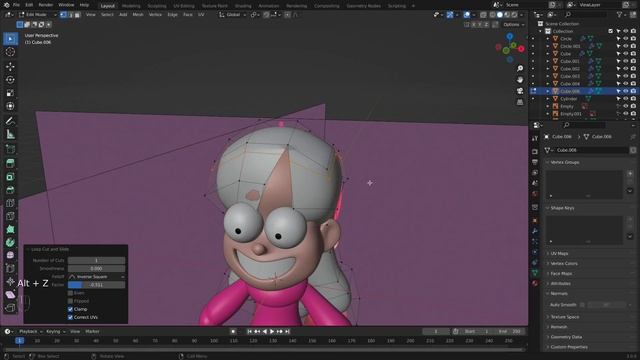Viewport: 640px width, 360px height.
Task: Click the Smoothness value field
Action: click(96, 269)
